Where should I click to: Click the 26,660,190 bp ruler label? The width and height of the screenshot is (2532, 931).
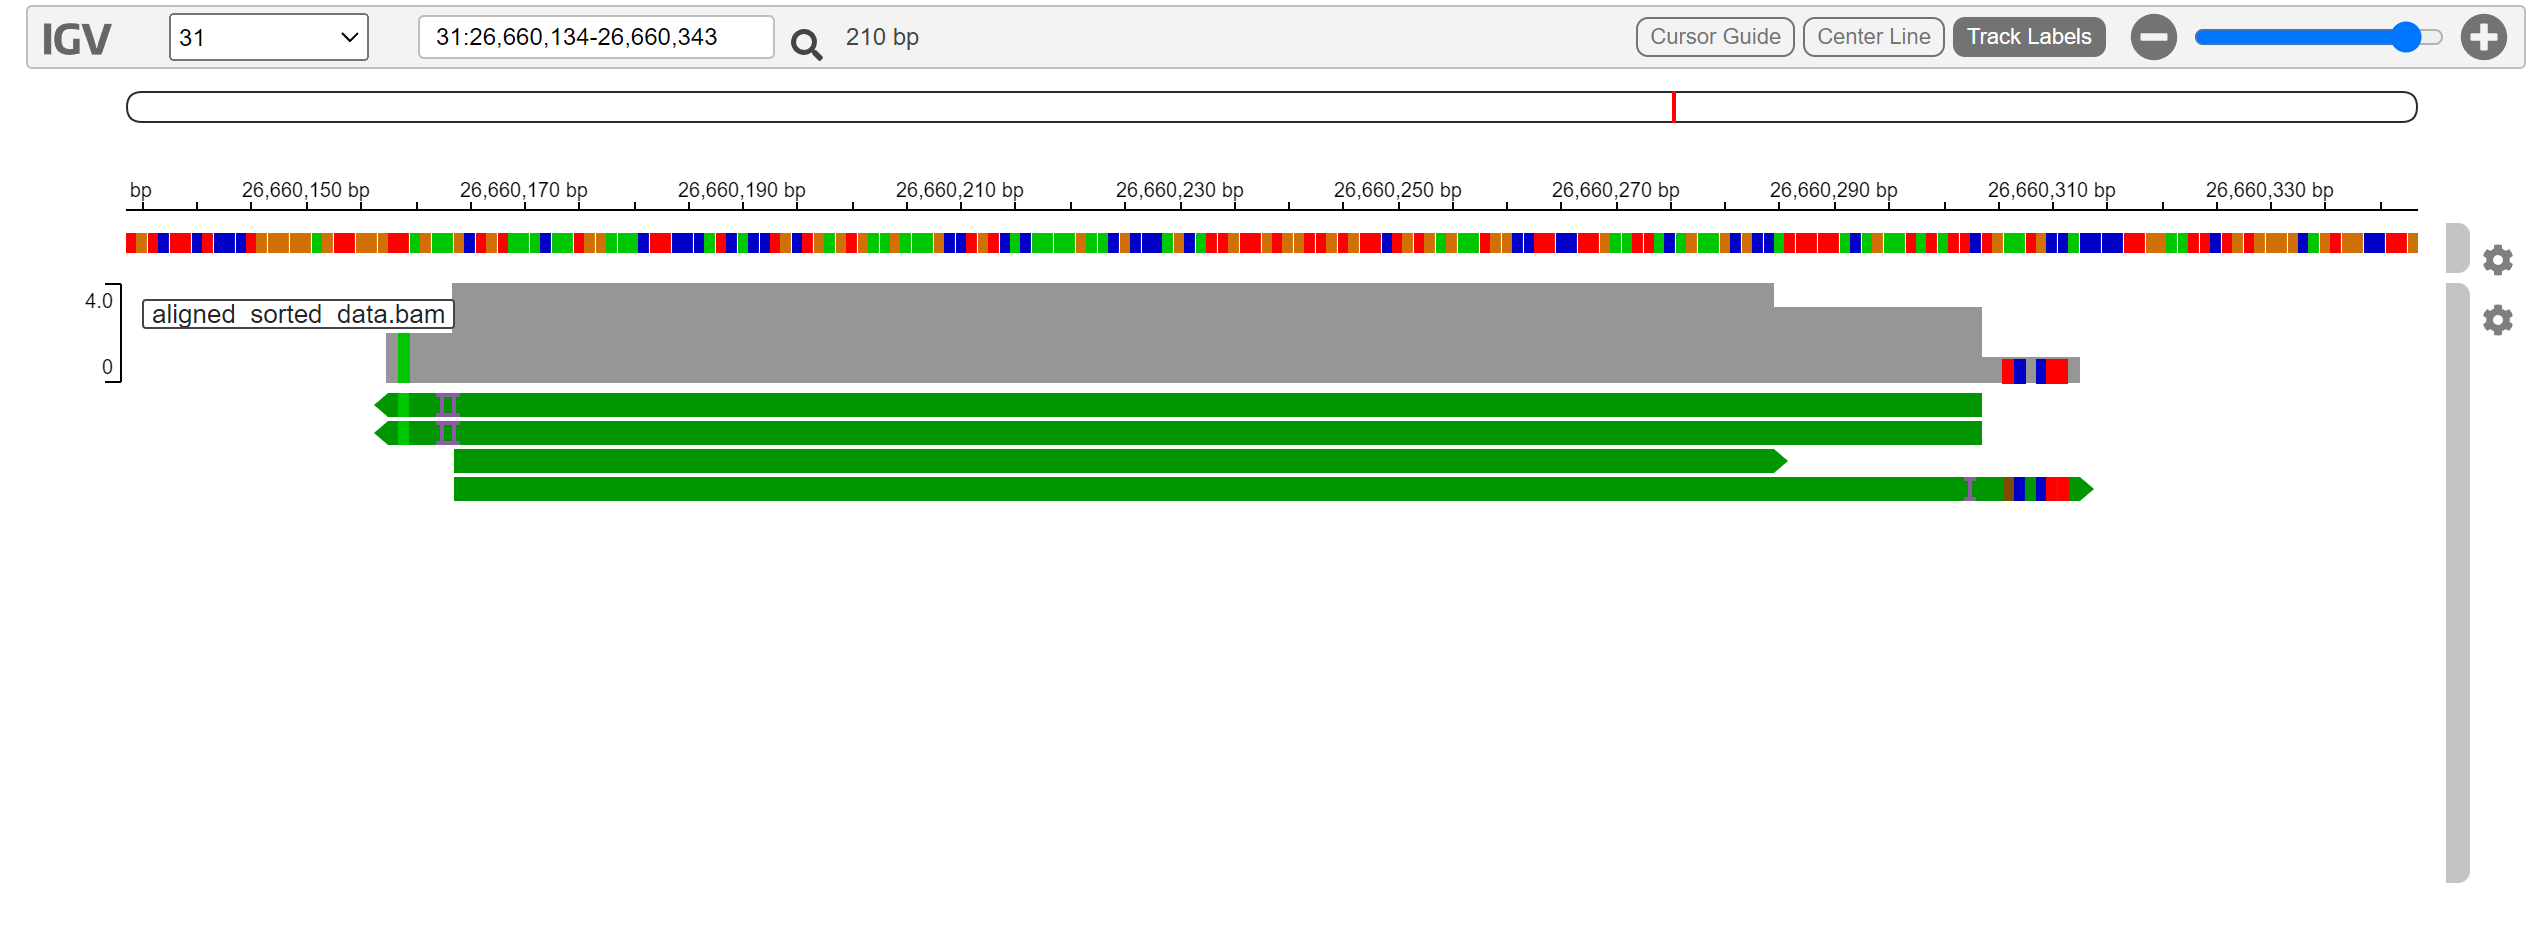741,190
